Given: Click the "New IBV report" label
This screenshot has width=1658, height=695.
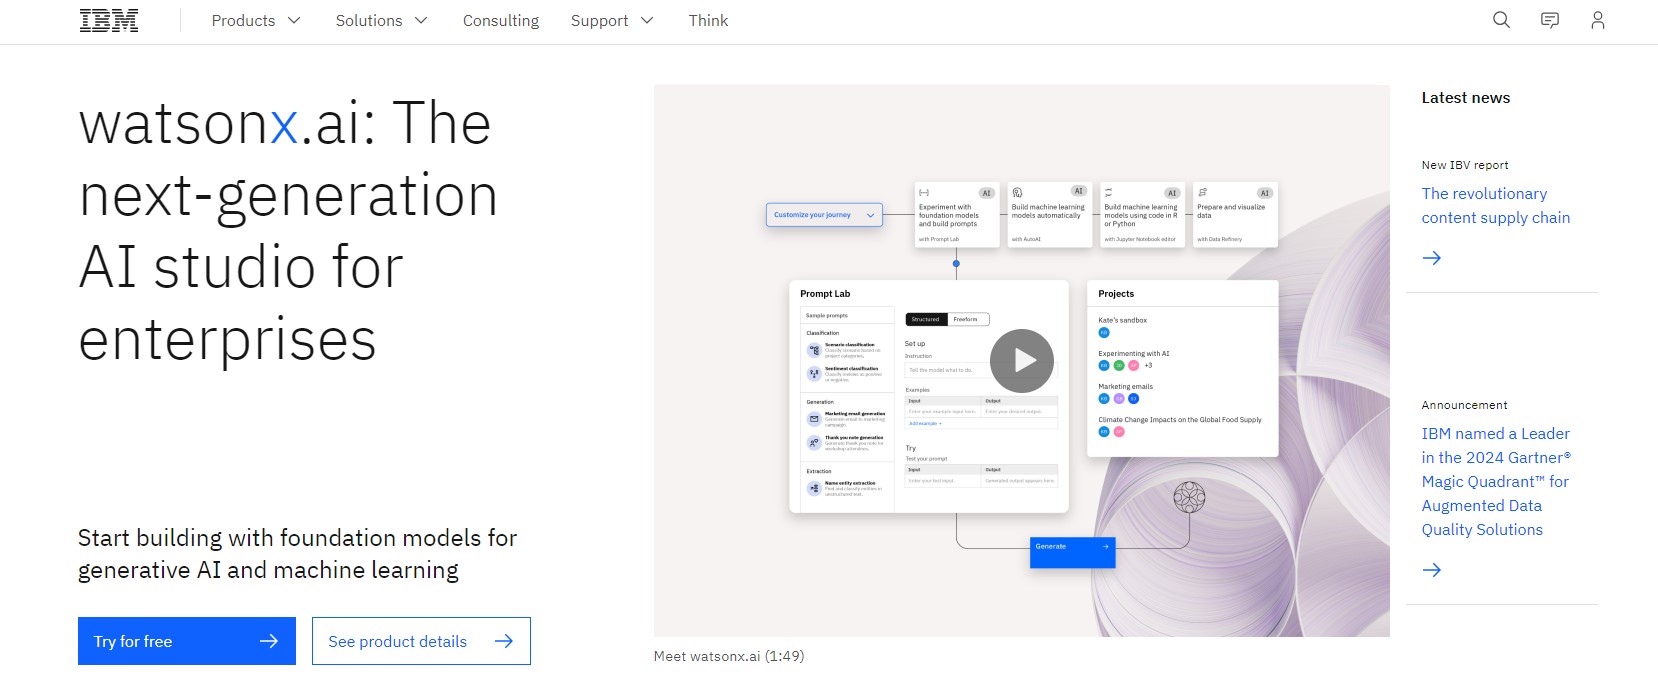Looking at the screenshot, I should pyautogui.click(x=1465, y=165).
